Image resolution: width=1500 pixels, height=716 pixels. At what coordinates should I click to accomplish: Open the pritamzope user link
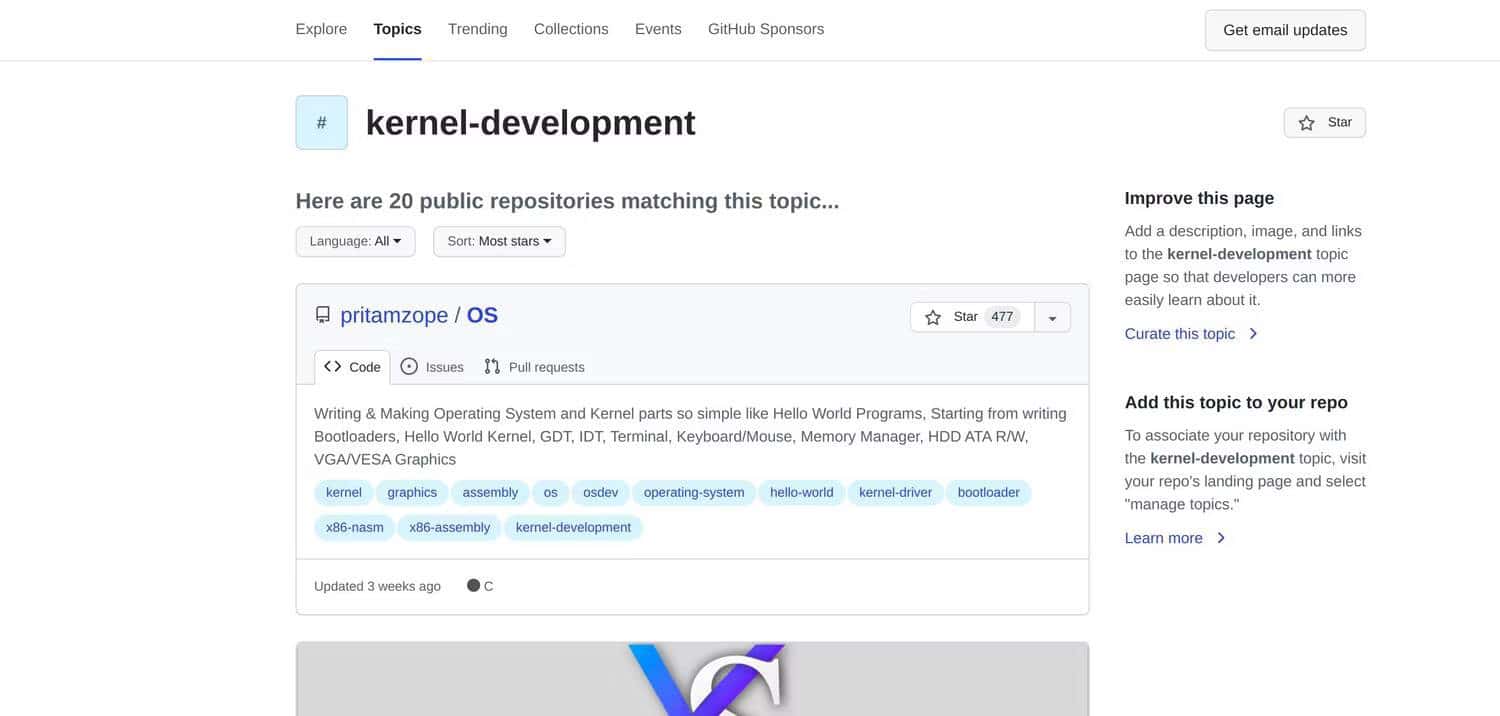tap(394, 315)
